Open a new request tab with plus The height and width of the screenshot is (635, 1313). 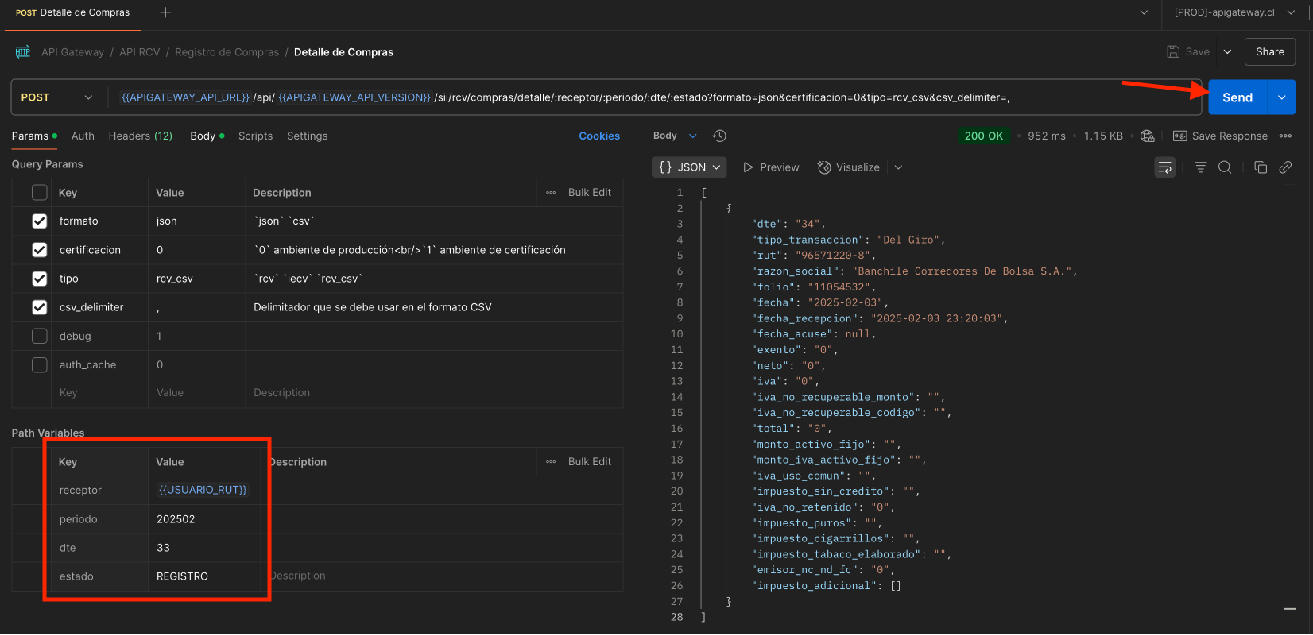pos(166,12)
